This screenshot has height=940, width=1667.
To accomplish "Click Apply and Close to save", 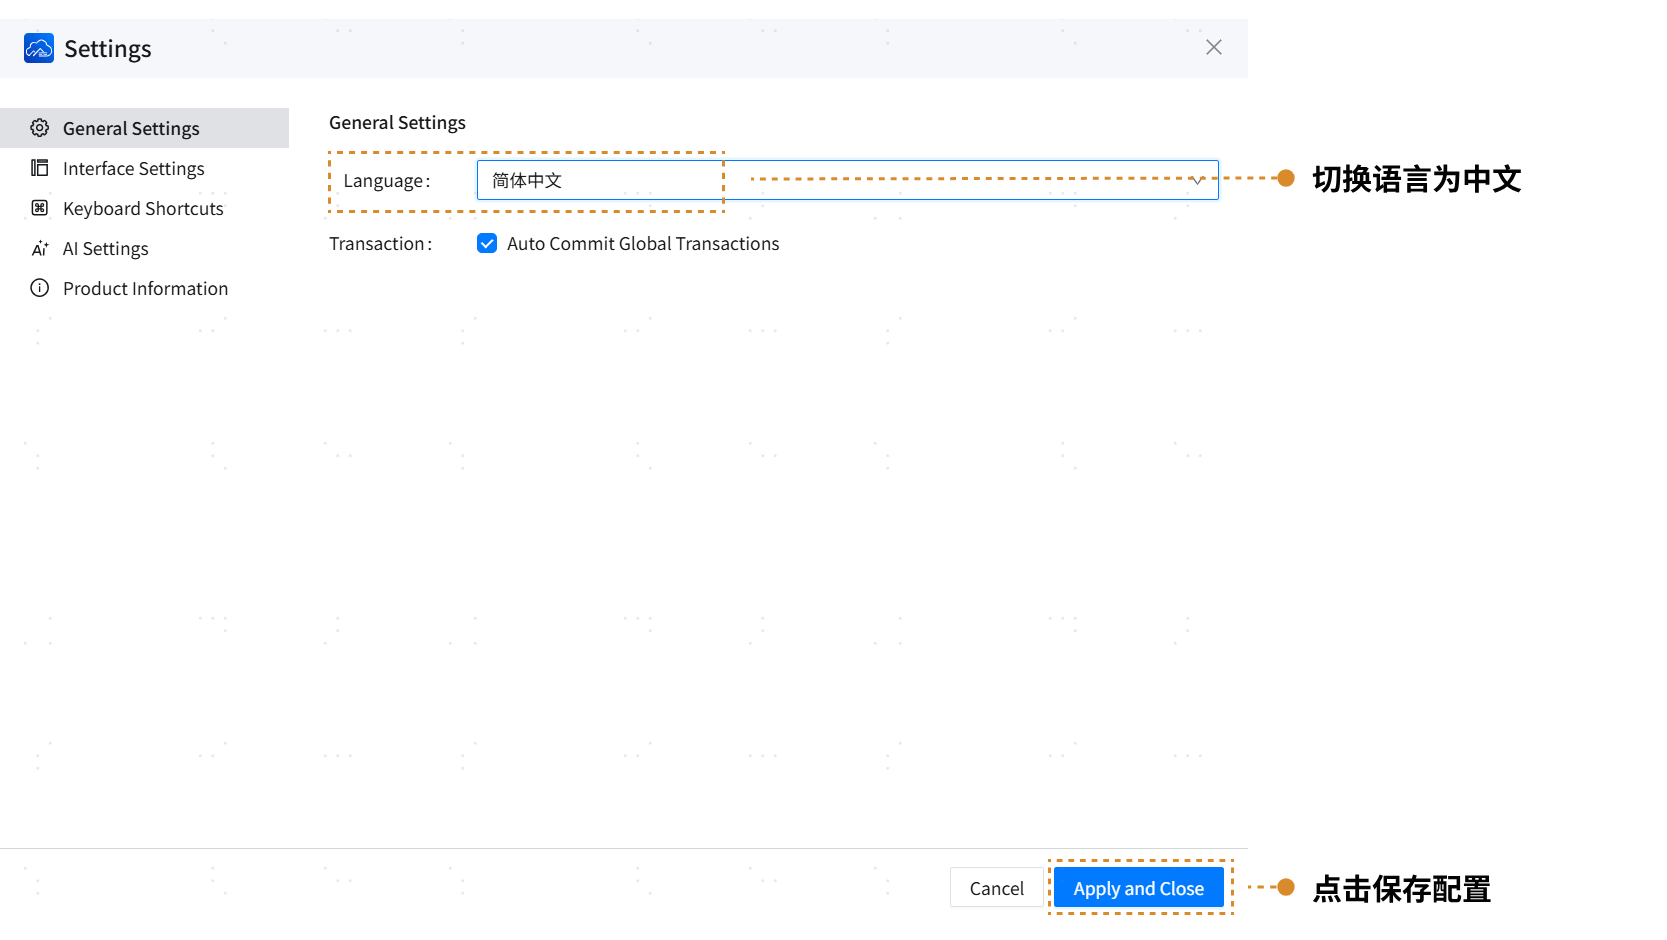I will pyautogui.click(x=1138, y=888).
